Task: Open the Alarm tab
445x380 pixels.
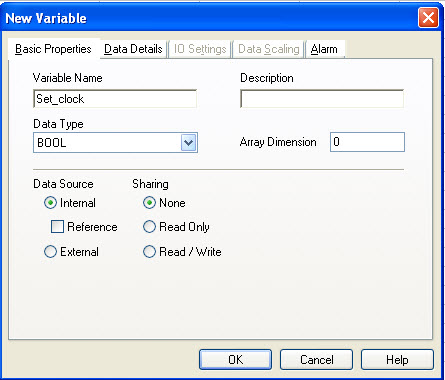Action: pyautogui.click(x=324, y=49)
